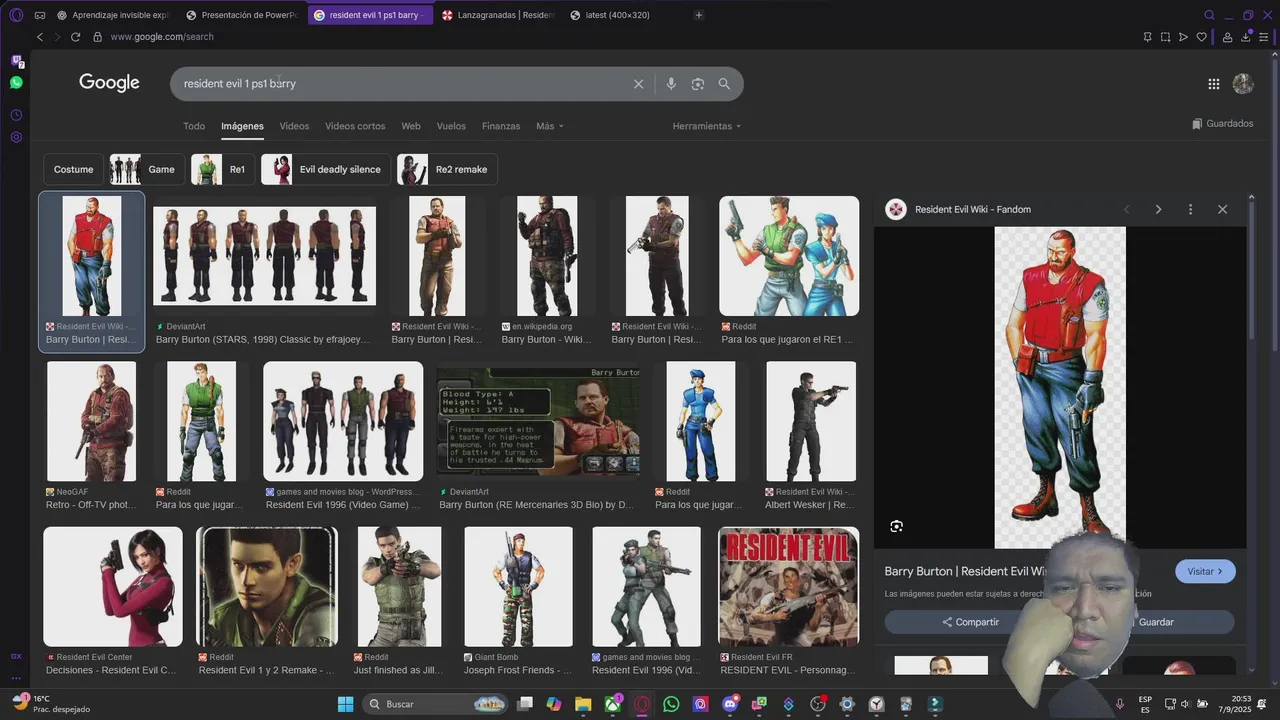Click the large Barry Burton preview image
Image resolution: width=1280 pixels, height=720 pixels.
point(1060,387)
